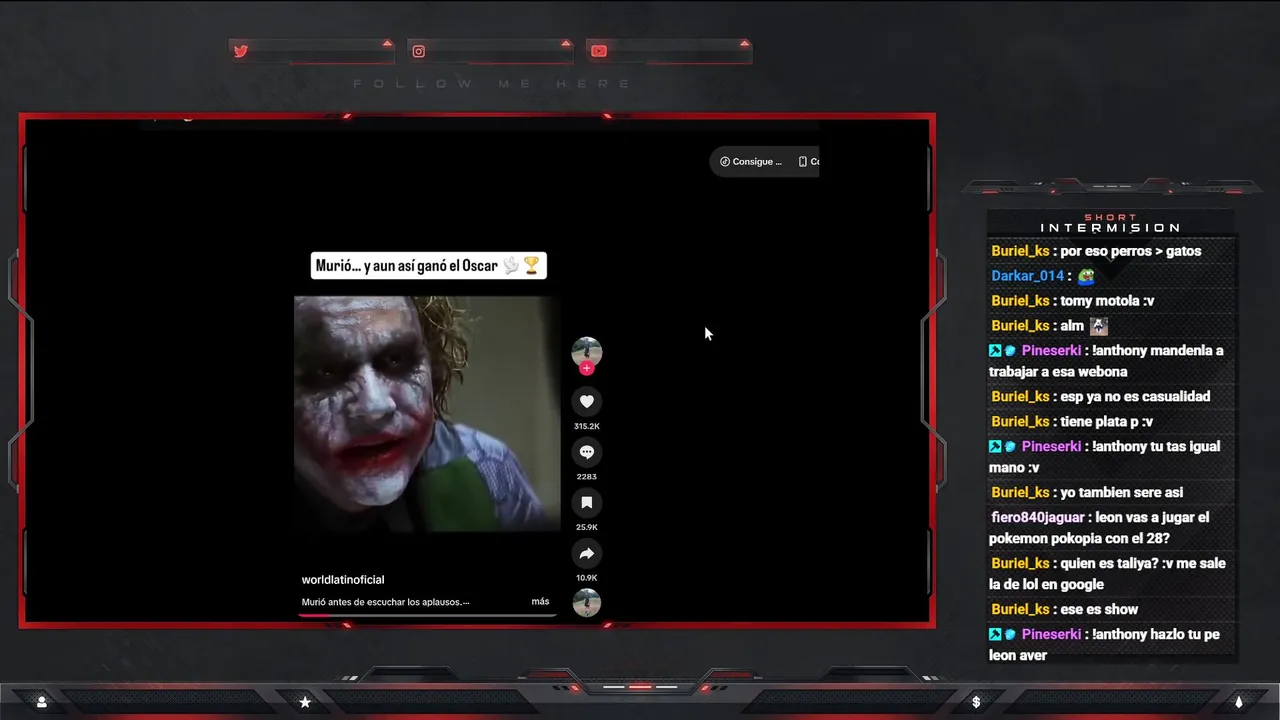The image size is (1280, 720).
Task: Click the 'Murió... y aun así ganó el Oscar' caption
Action: pos(428,266)
